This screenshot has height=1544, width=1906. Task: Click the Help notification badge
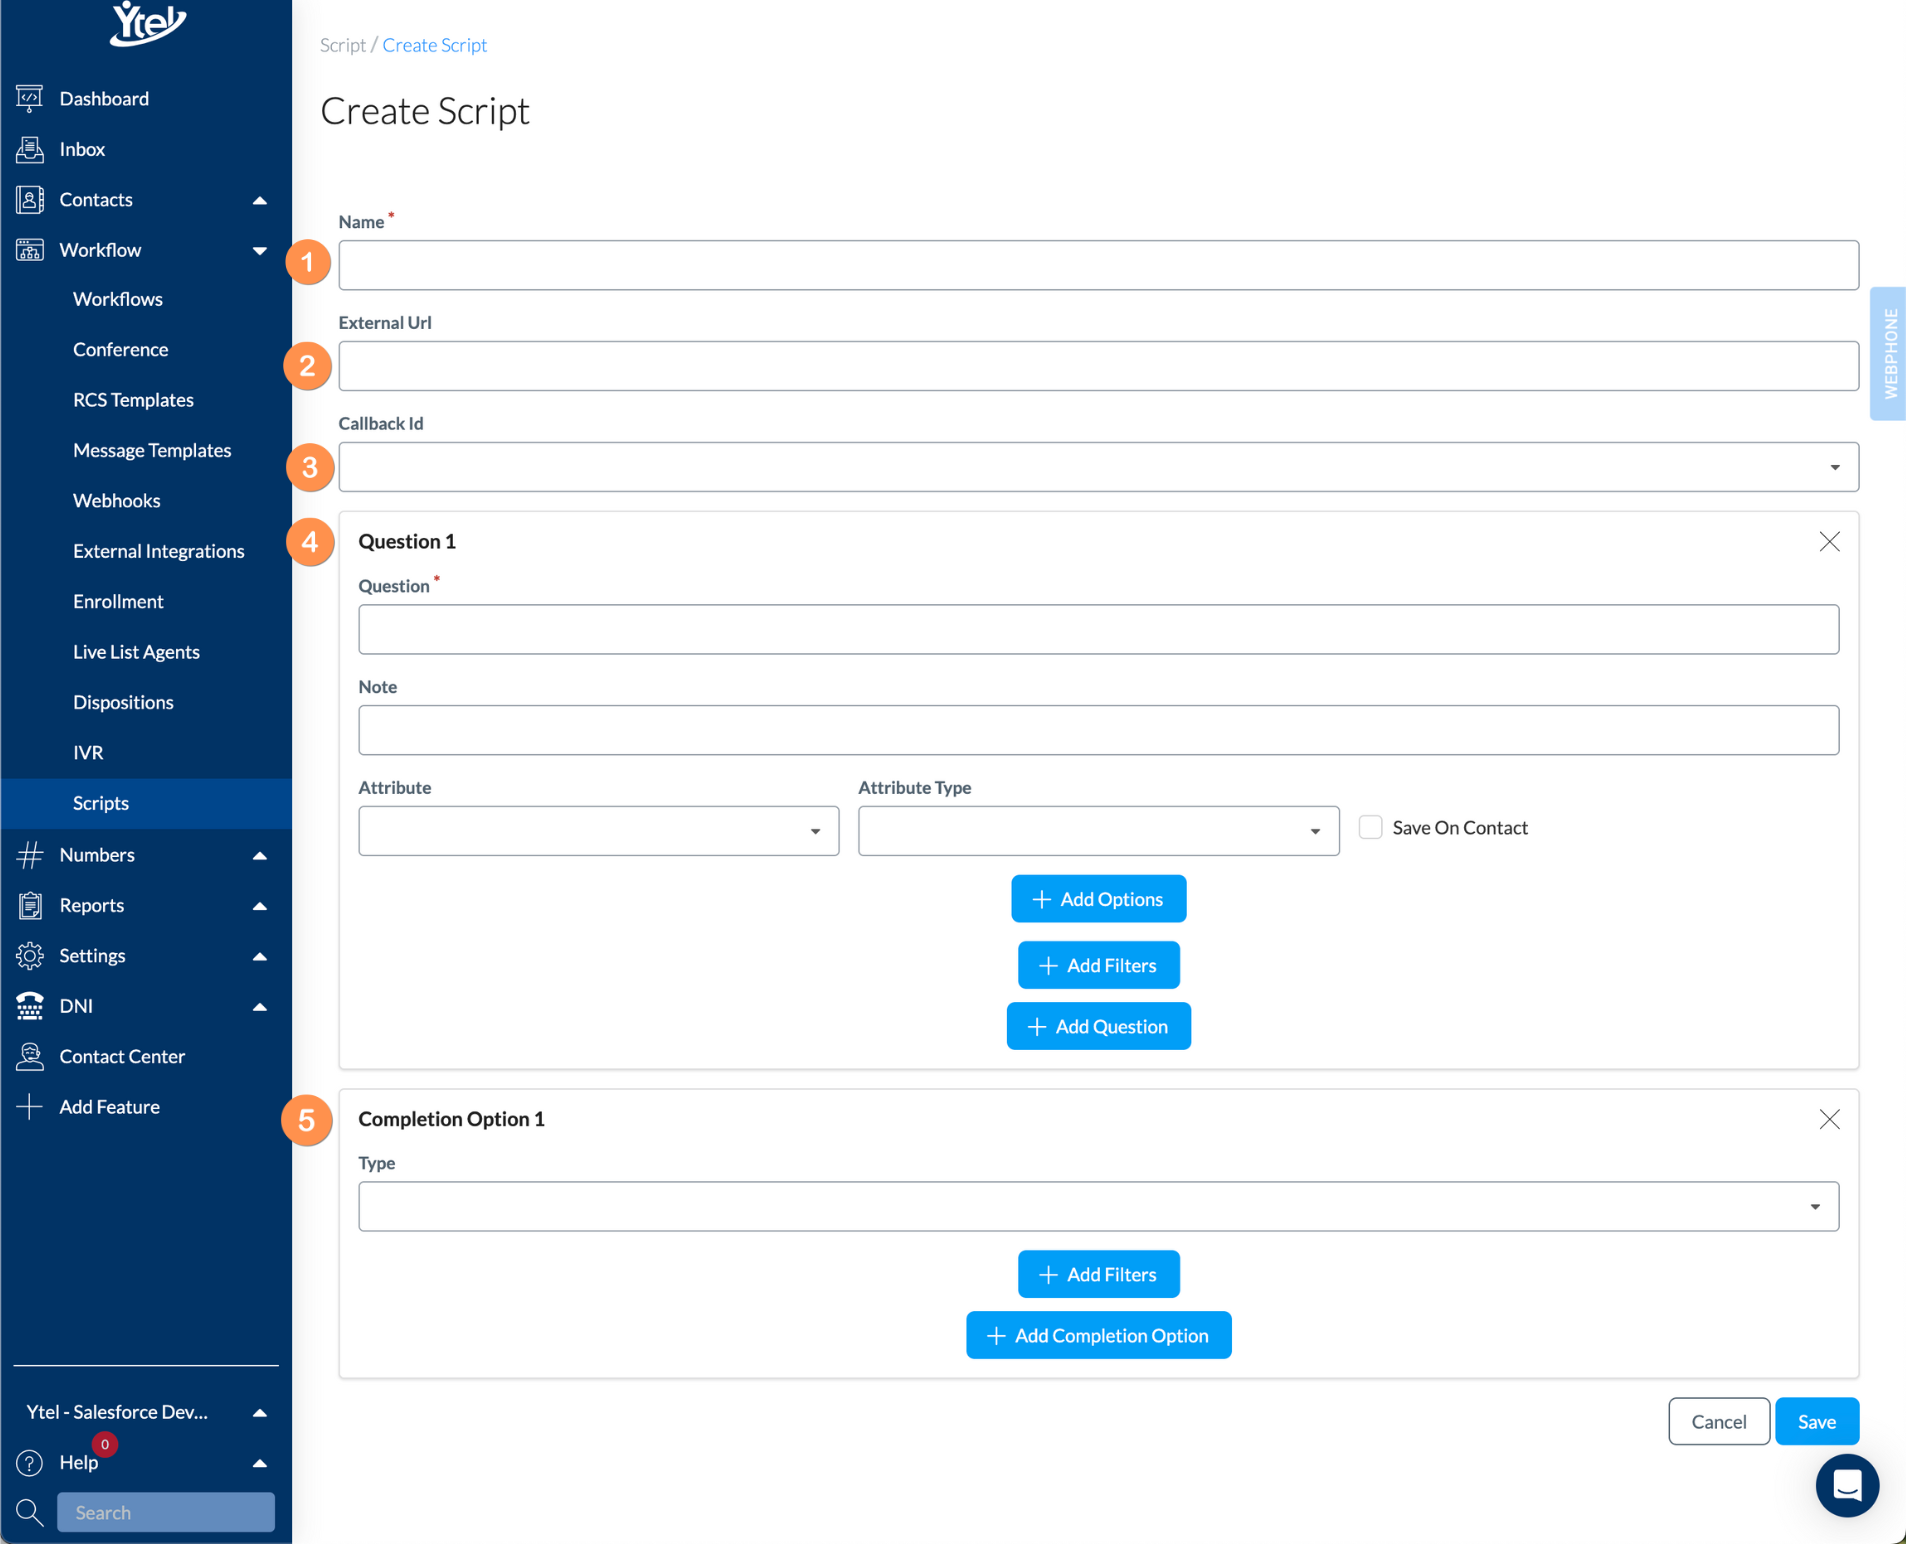click(105, 1444)
